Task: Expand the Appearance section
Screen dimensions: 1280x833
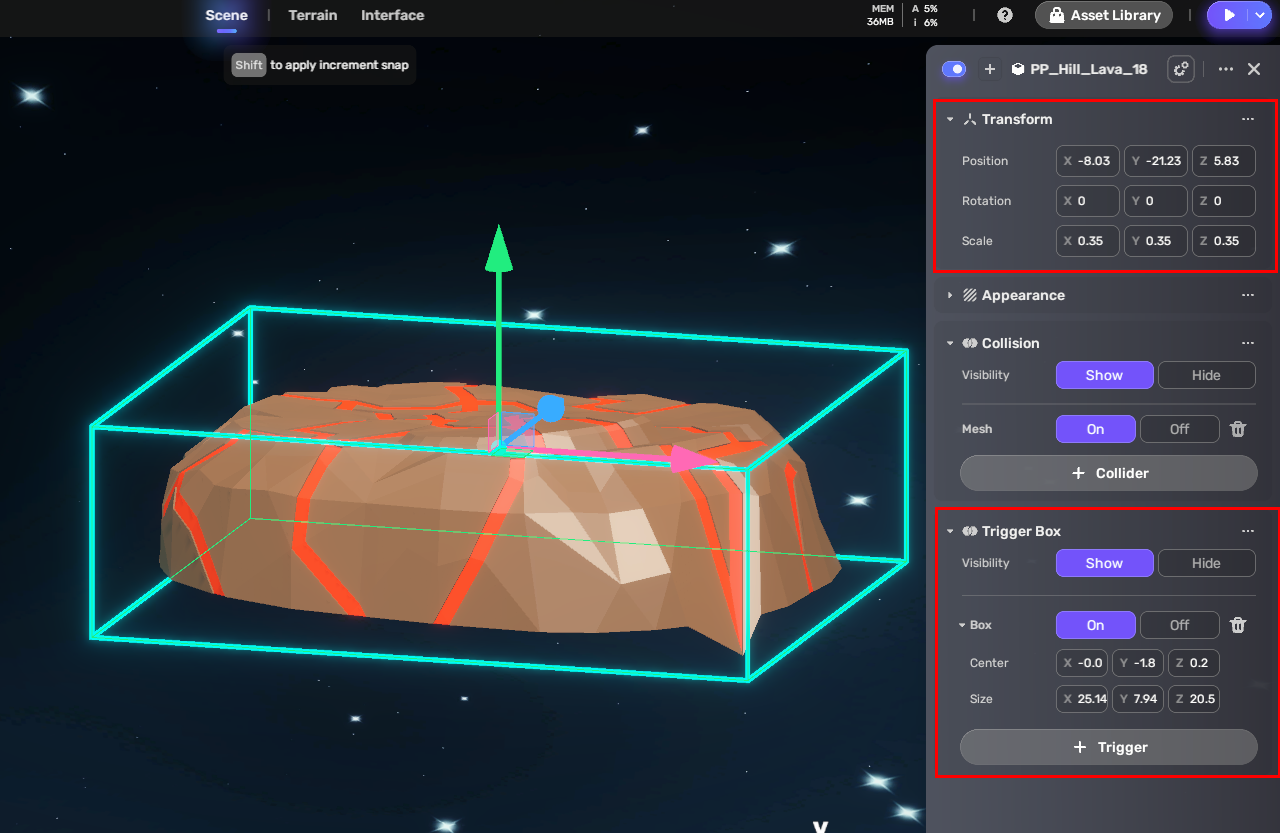Action: point(950,295)
